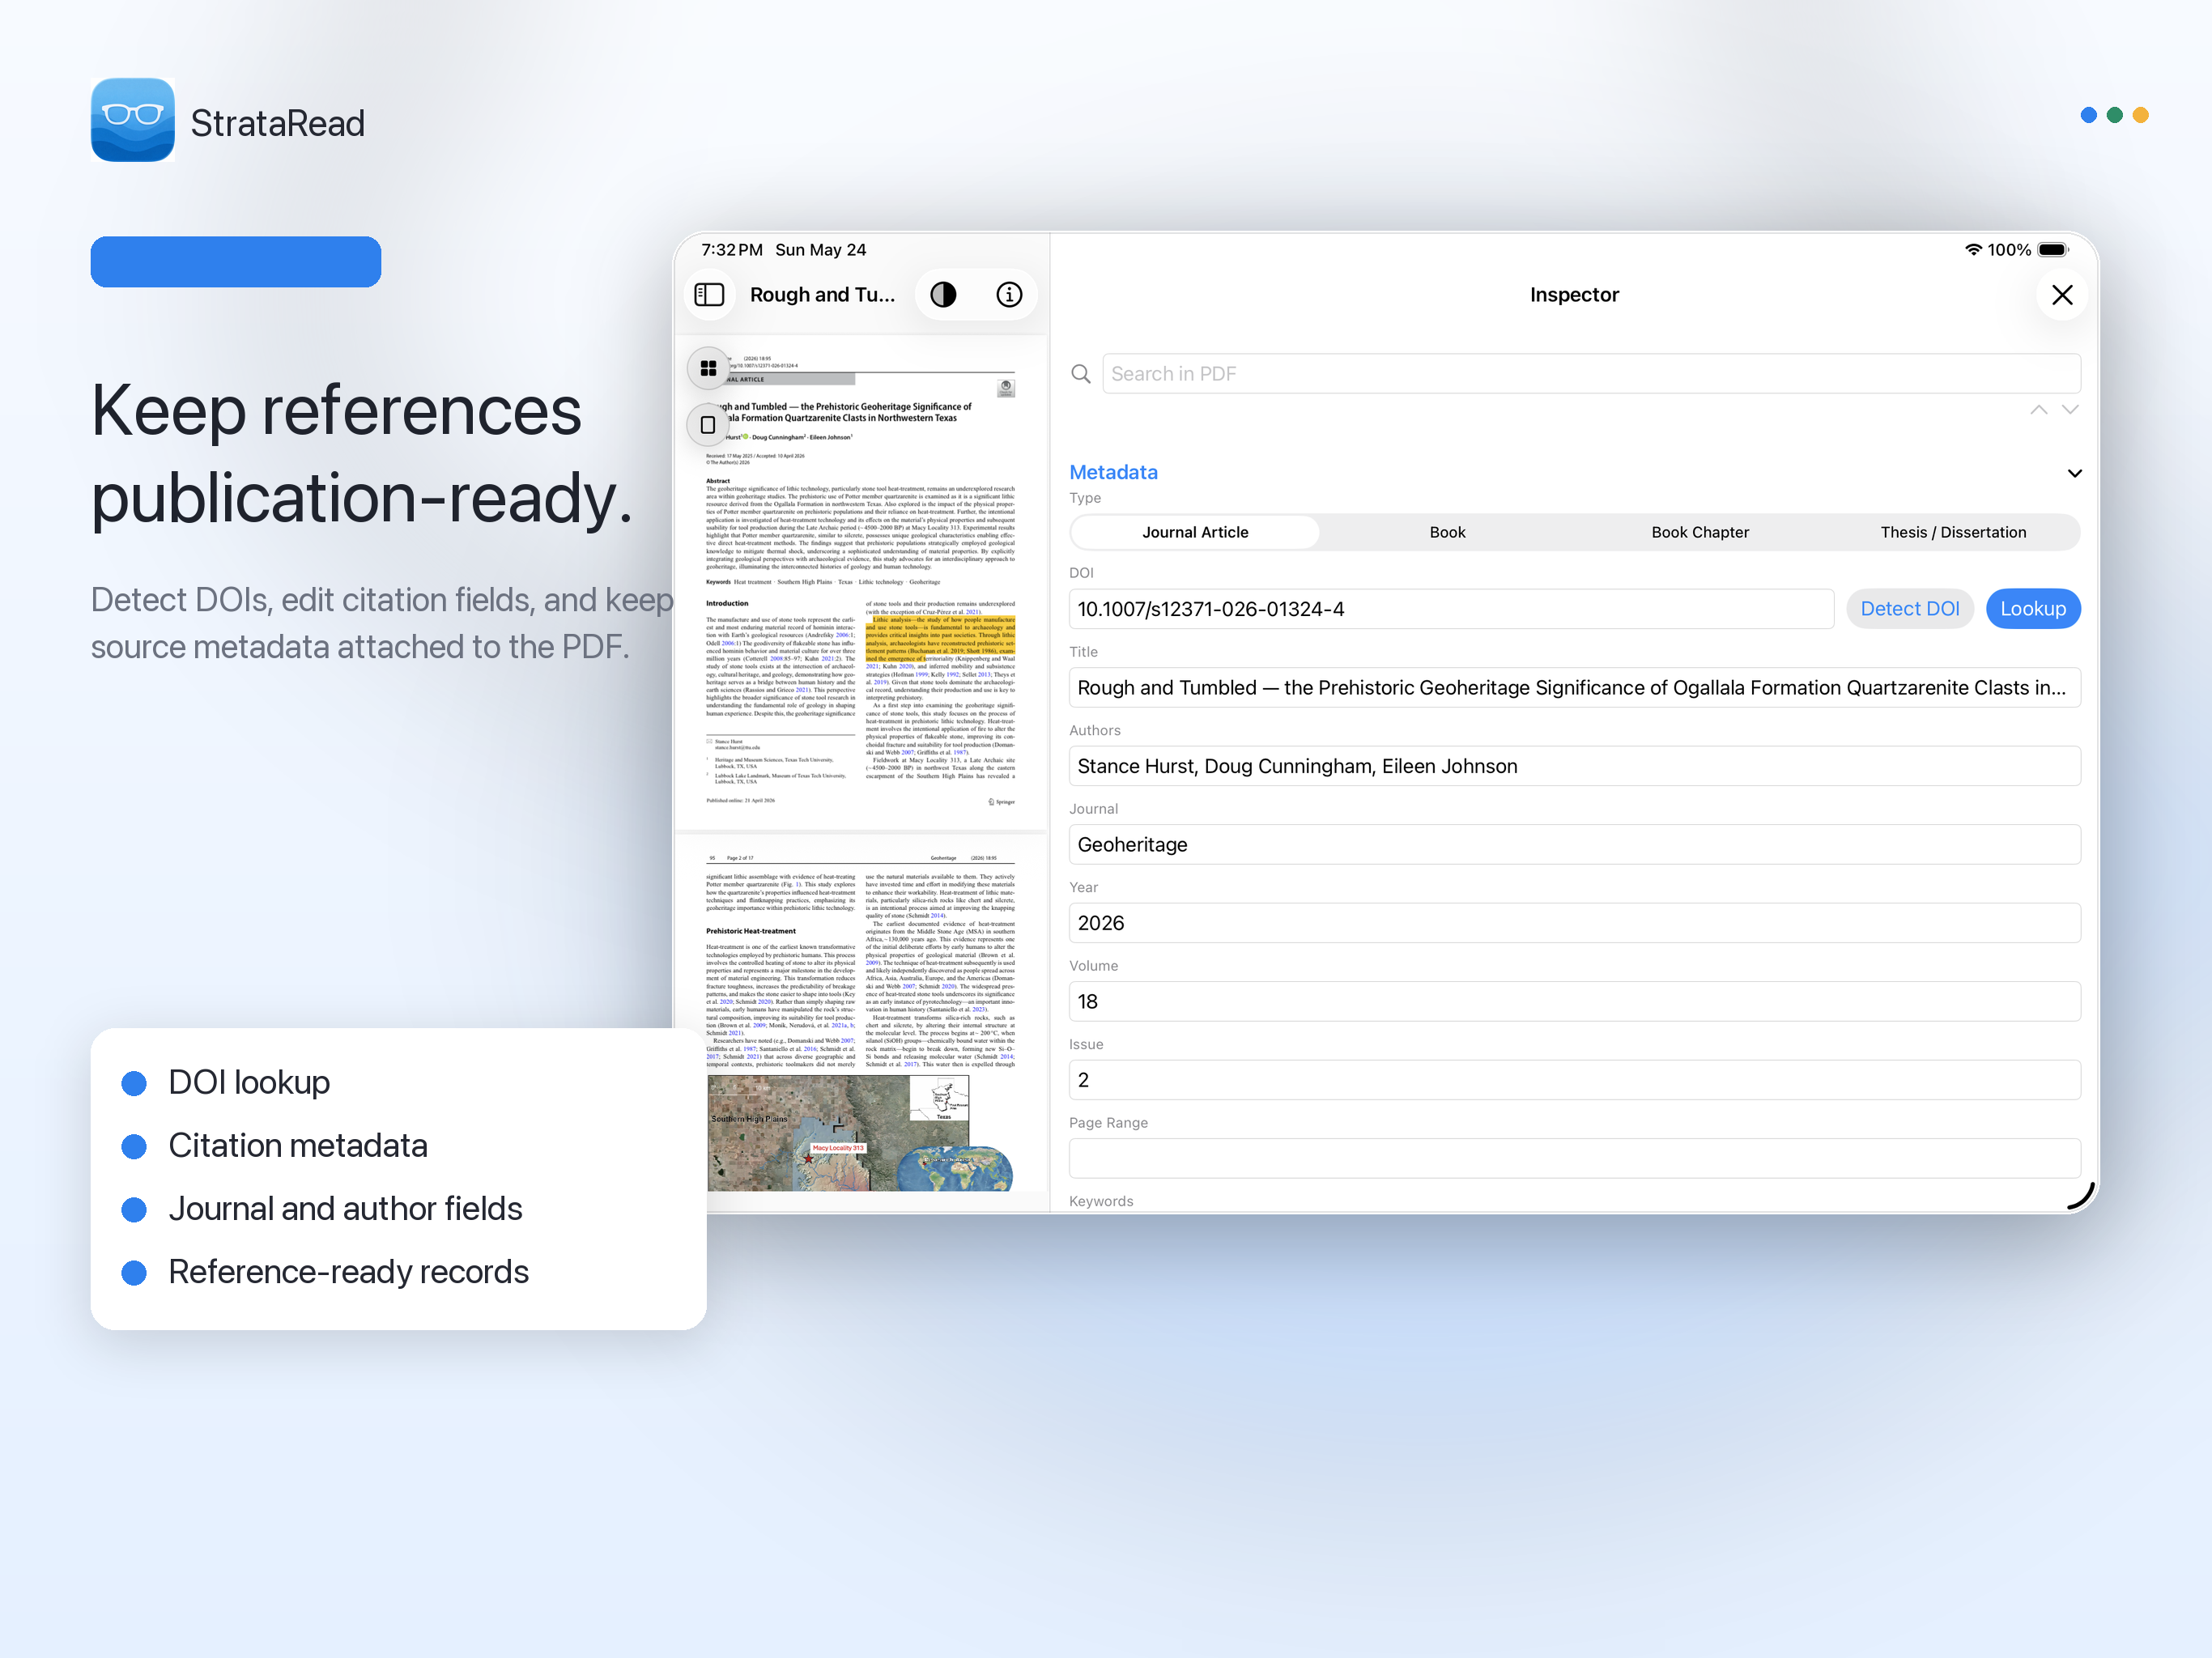Click the Page Range input field
The height and width of the screenshot is (1658, 2212).
tap(1574, 1158)
